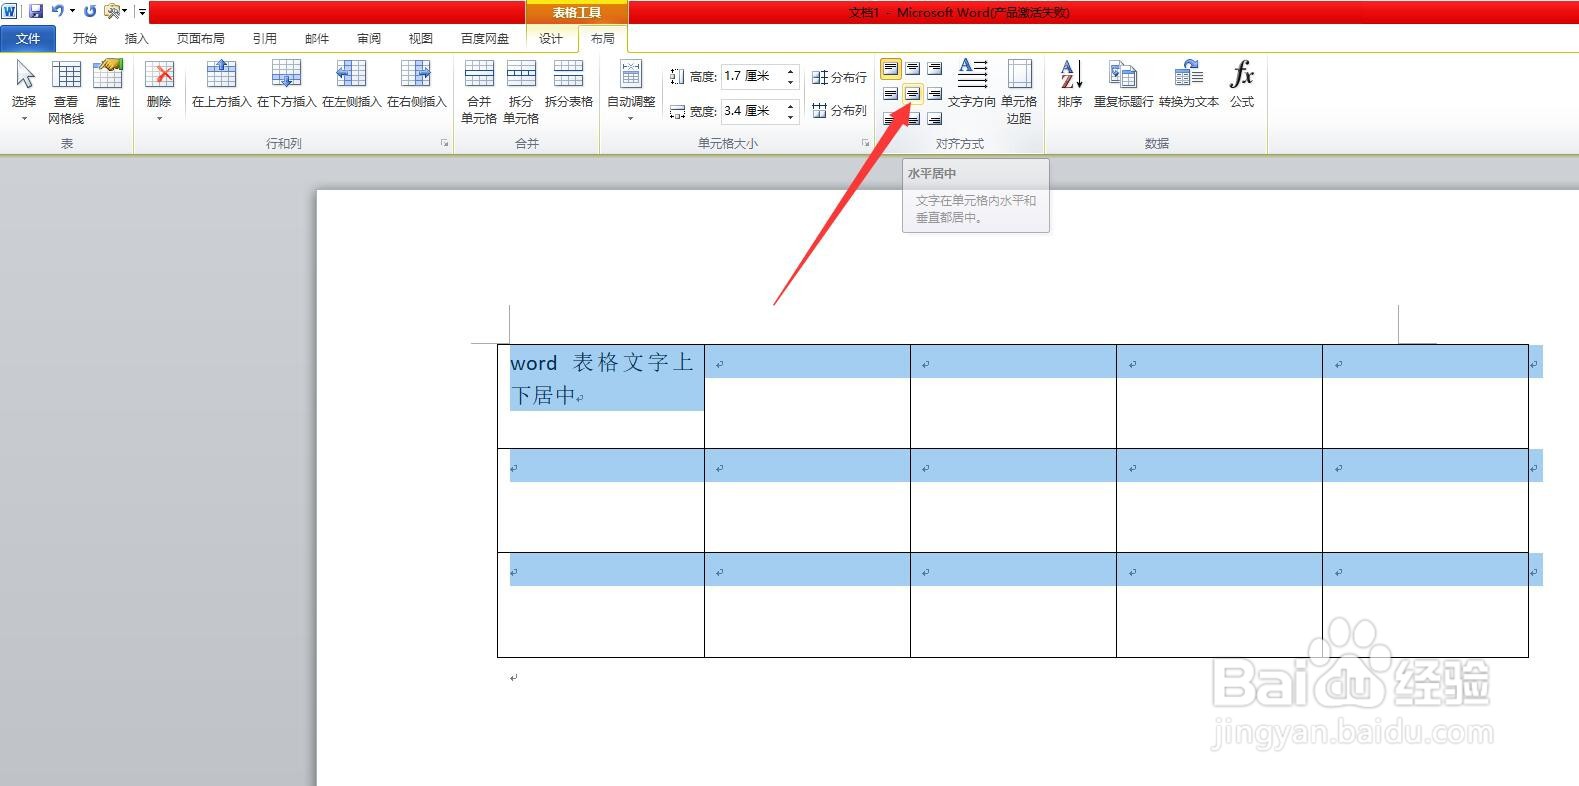Open the 行和列 group dialog launcher
The height and width of the screenshot is (786, 1579).
[x=444, y=144]
